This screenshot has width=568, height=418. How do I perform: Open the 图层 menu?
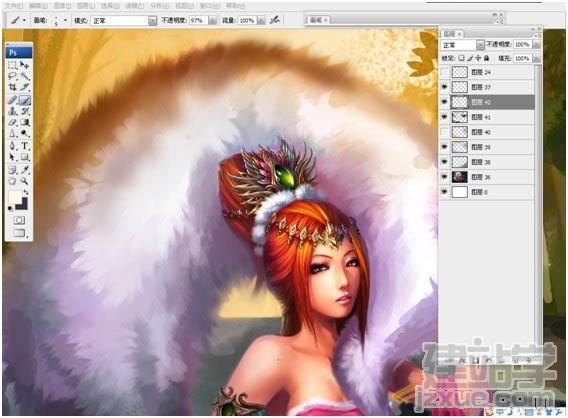click(86, 6)
